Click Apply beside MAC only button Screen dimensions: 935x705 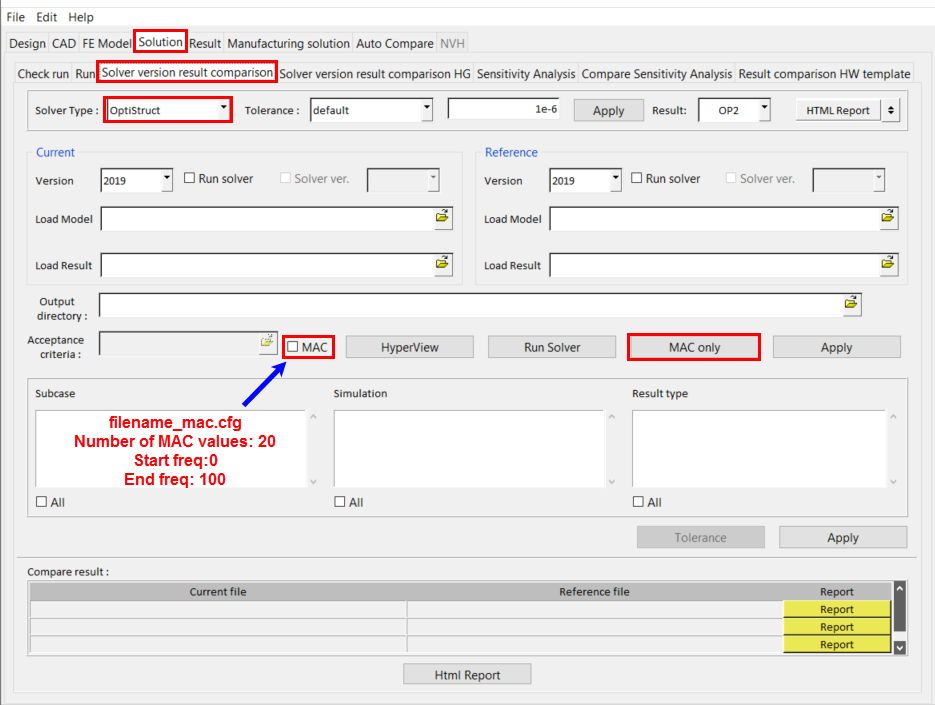point(837,347)
